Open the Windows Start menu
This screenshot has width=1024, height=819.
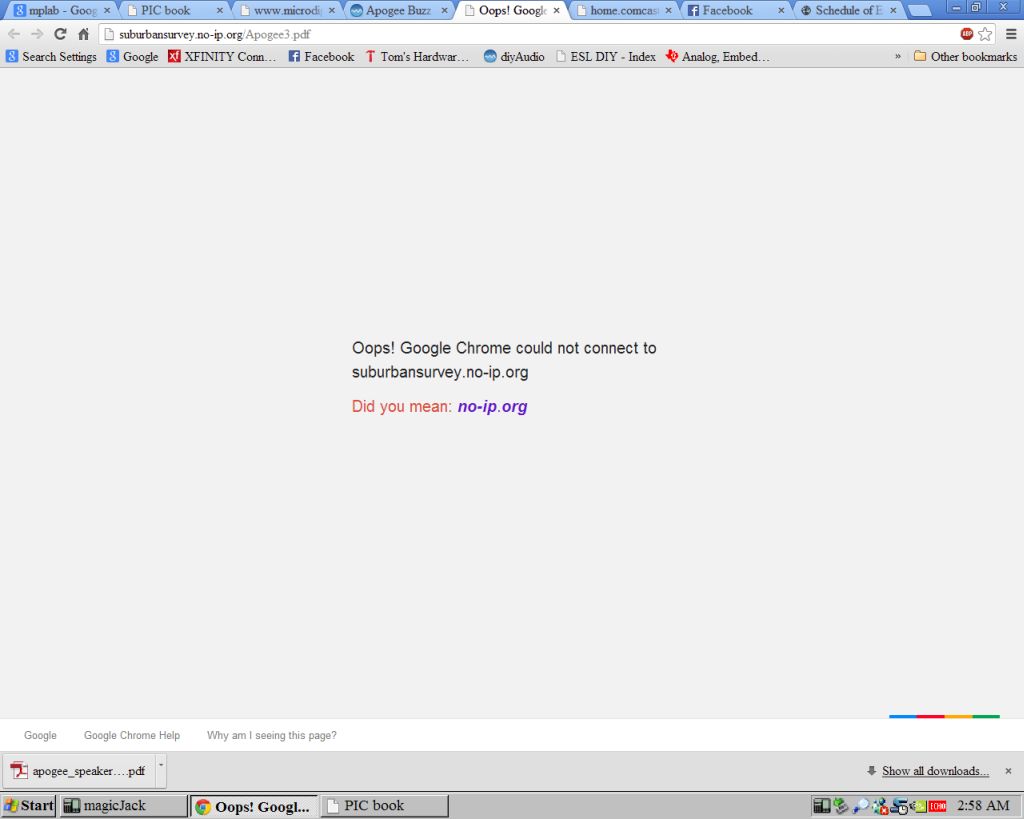pos(28,806)
